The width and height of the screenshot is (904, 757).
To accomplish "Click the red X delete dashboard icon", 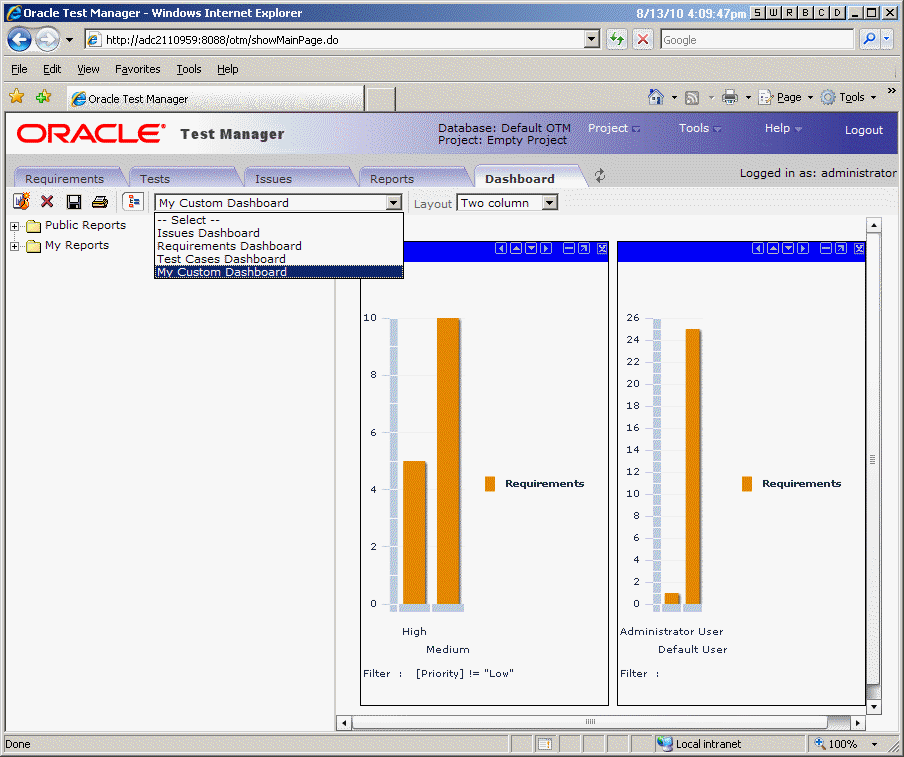I will 47,201.
